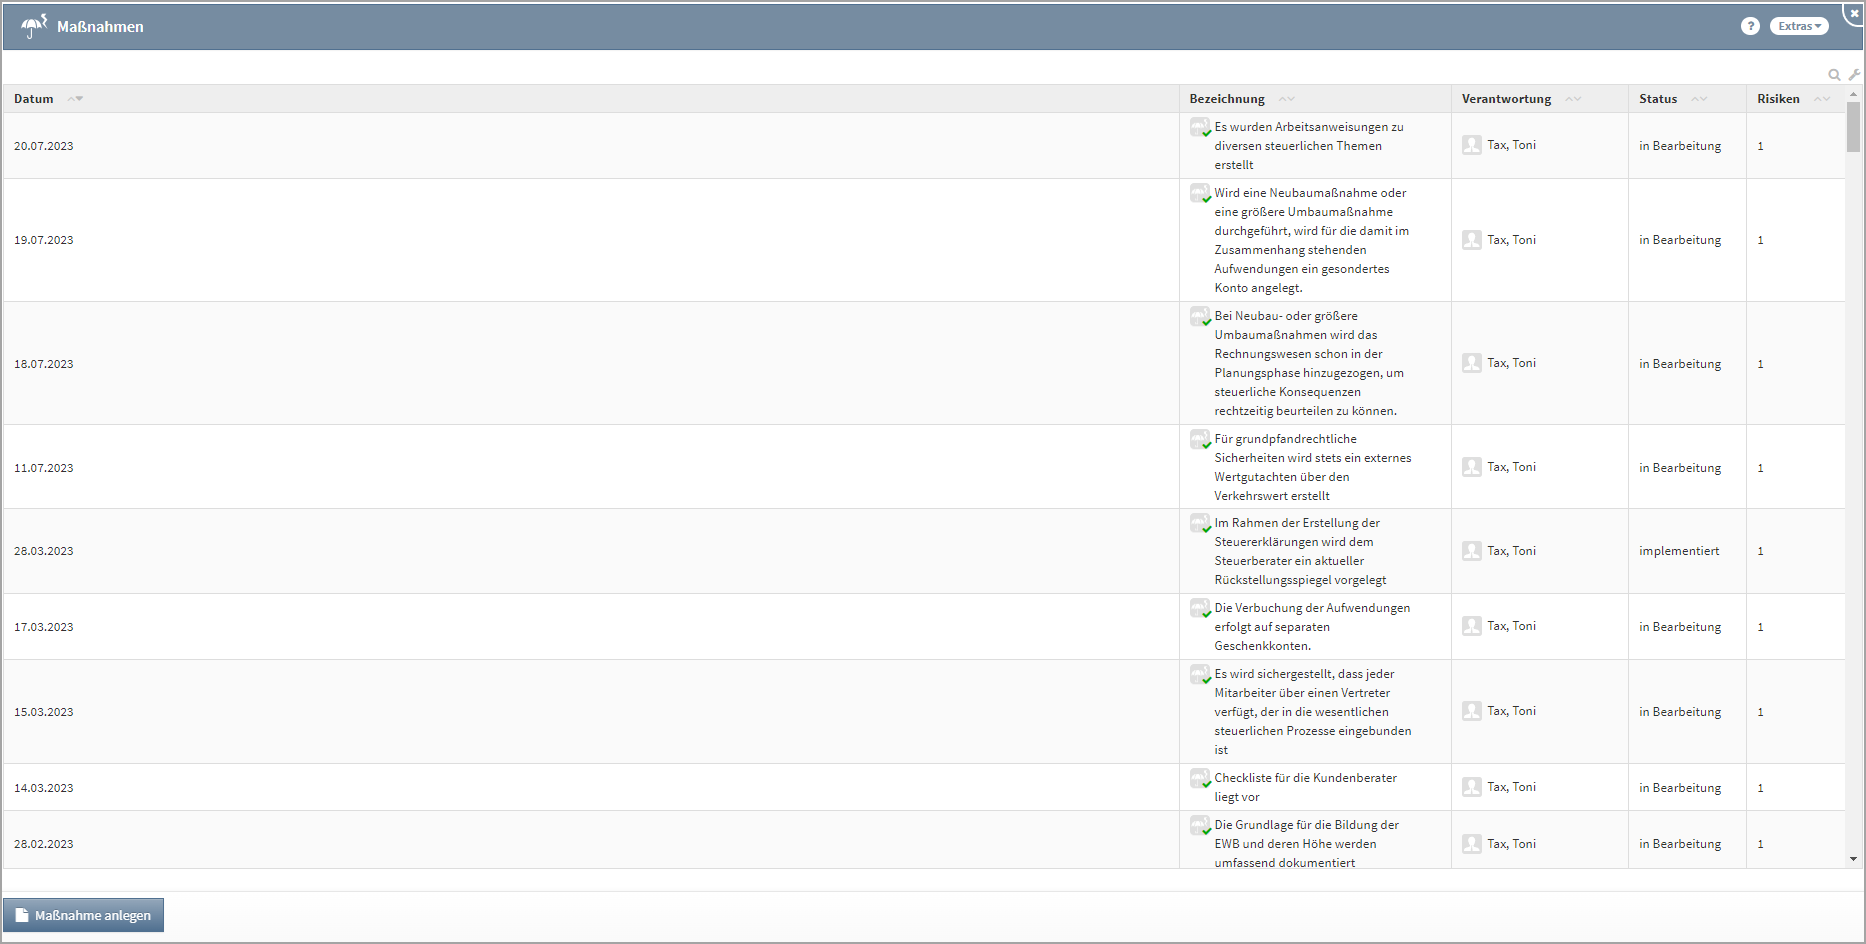
Task: Click user avatar in the 15.03.2023 row
Action: [x=1472, y=711]
